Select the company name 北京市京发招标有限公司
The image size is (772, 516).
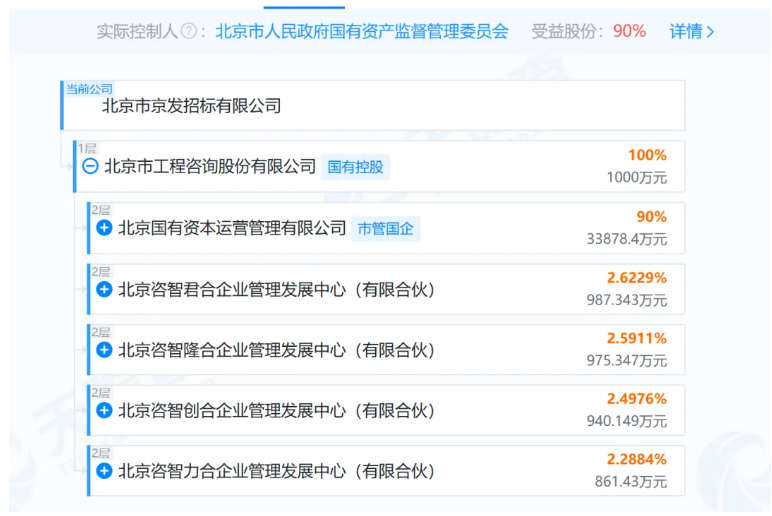(x=192, y=106)
